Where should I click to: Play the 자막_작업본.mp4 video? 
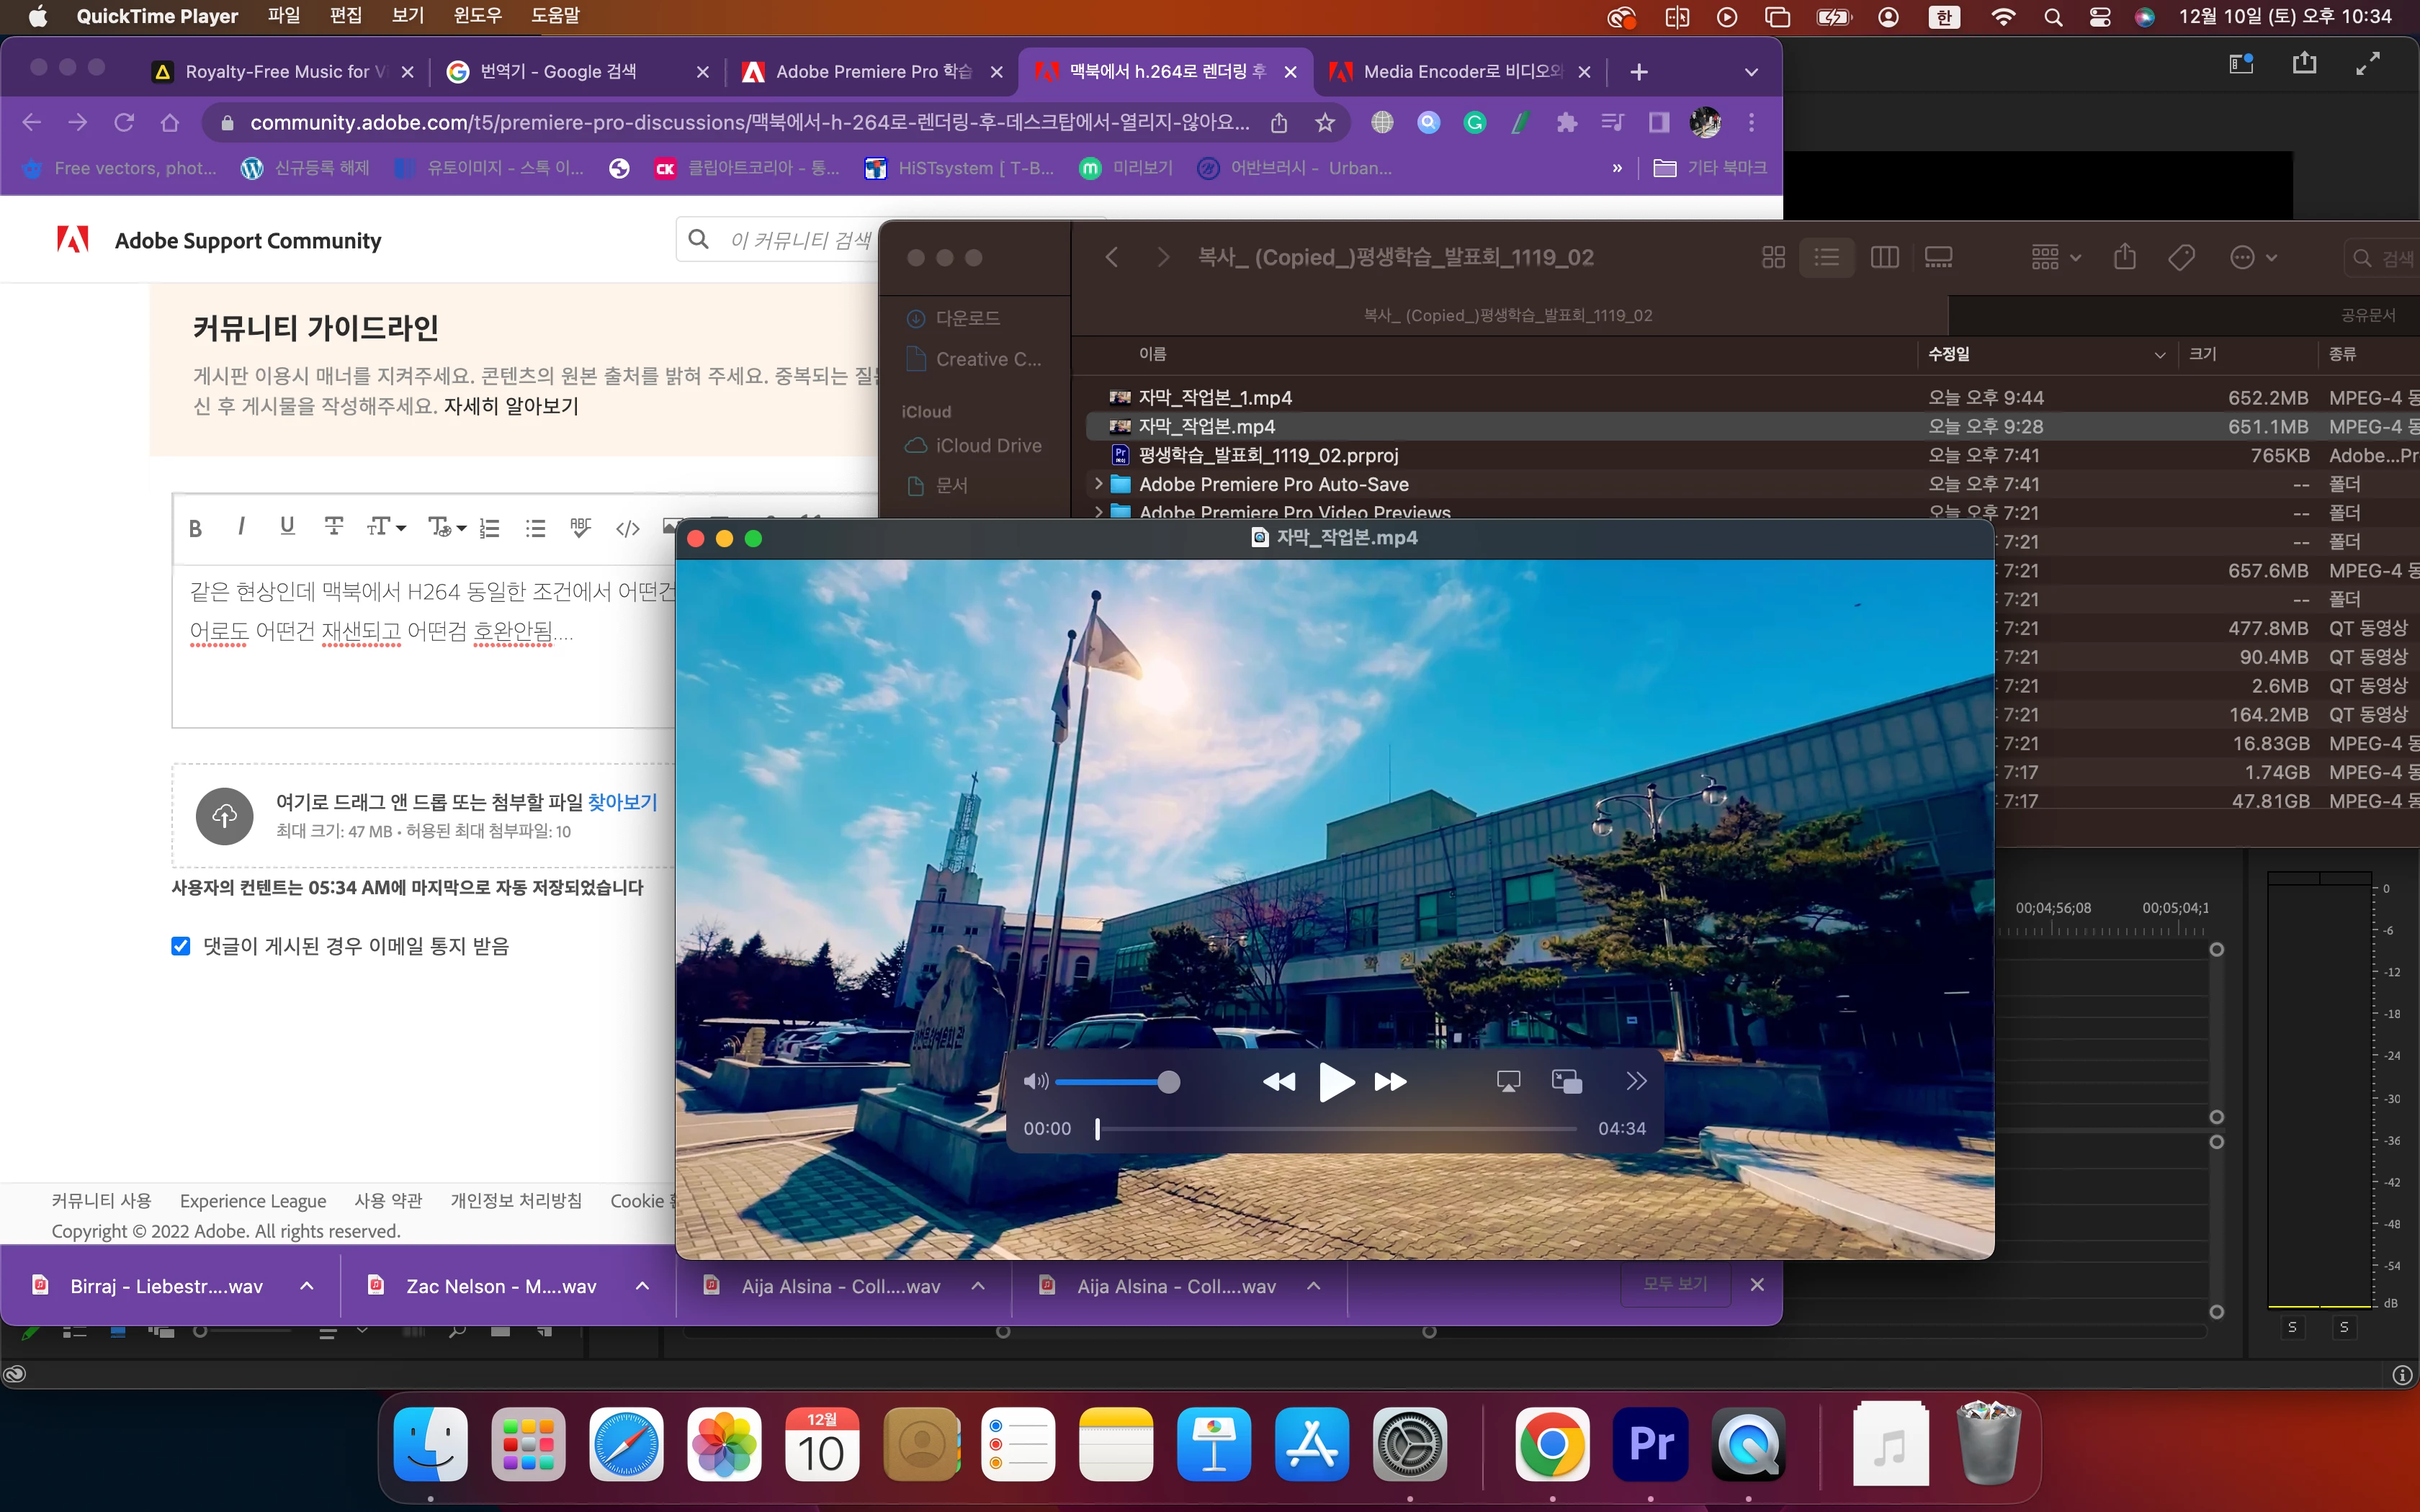coord(1336,1082)
